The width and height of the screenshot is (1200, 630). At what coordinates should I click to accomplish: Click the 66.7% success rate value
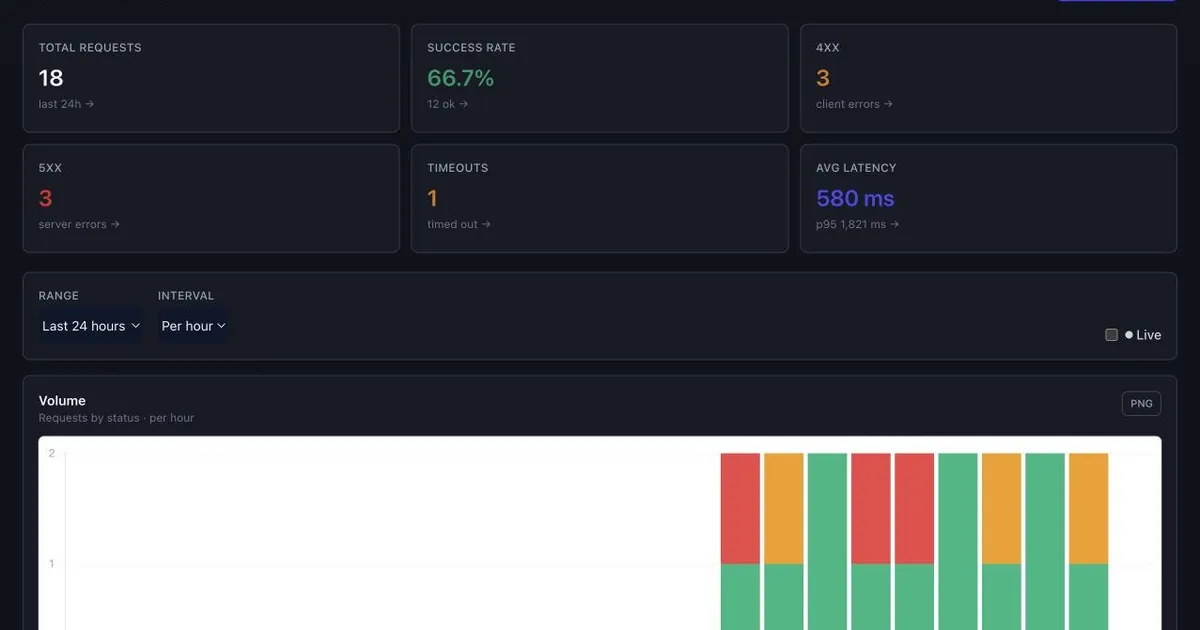pos(461,78)
